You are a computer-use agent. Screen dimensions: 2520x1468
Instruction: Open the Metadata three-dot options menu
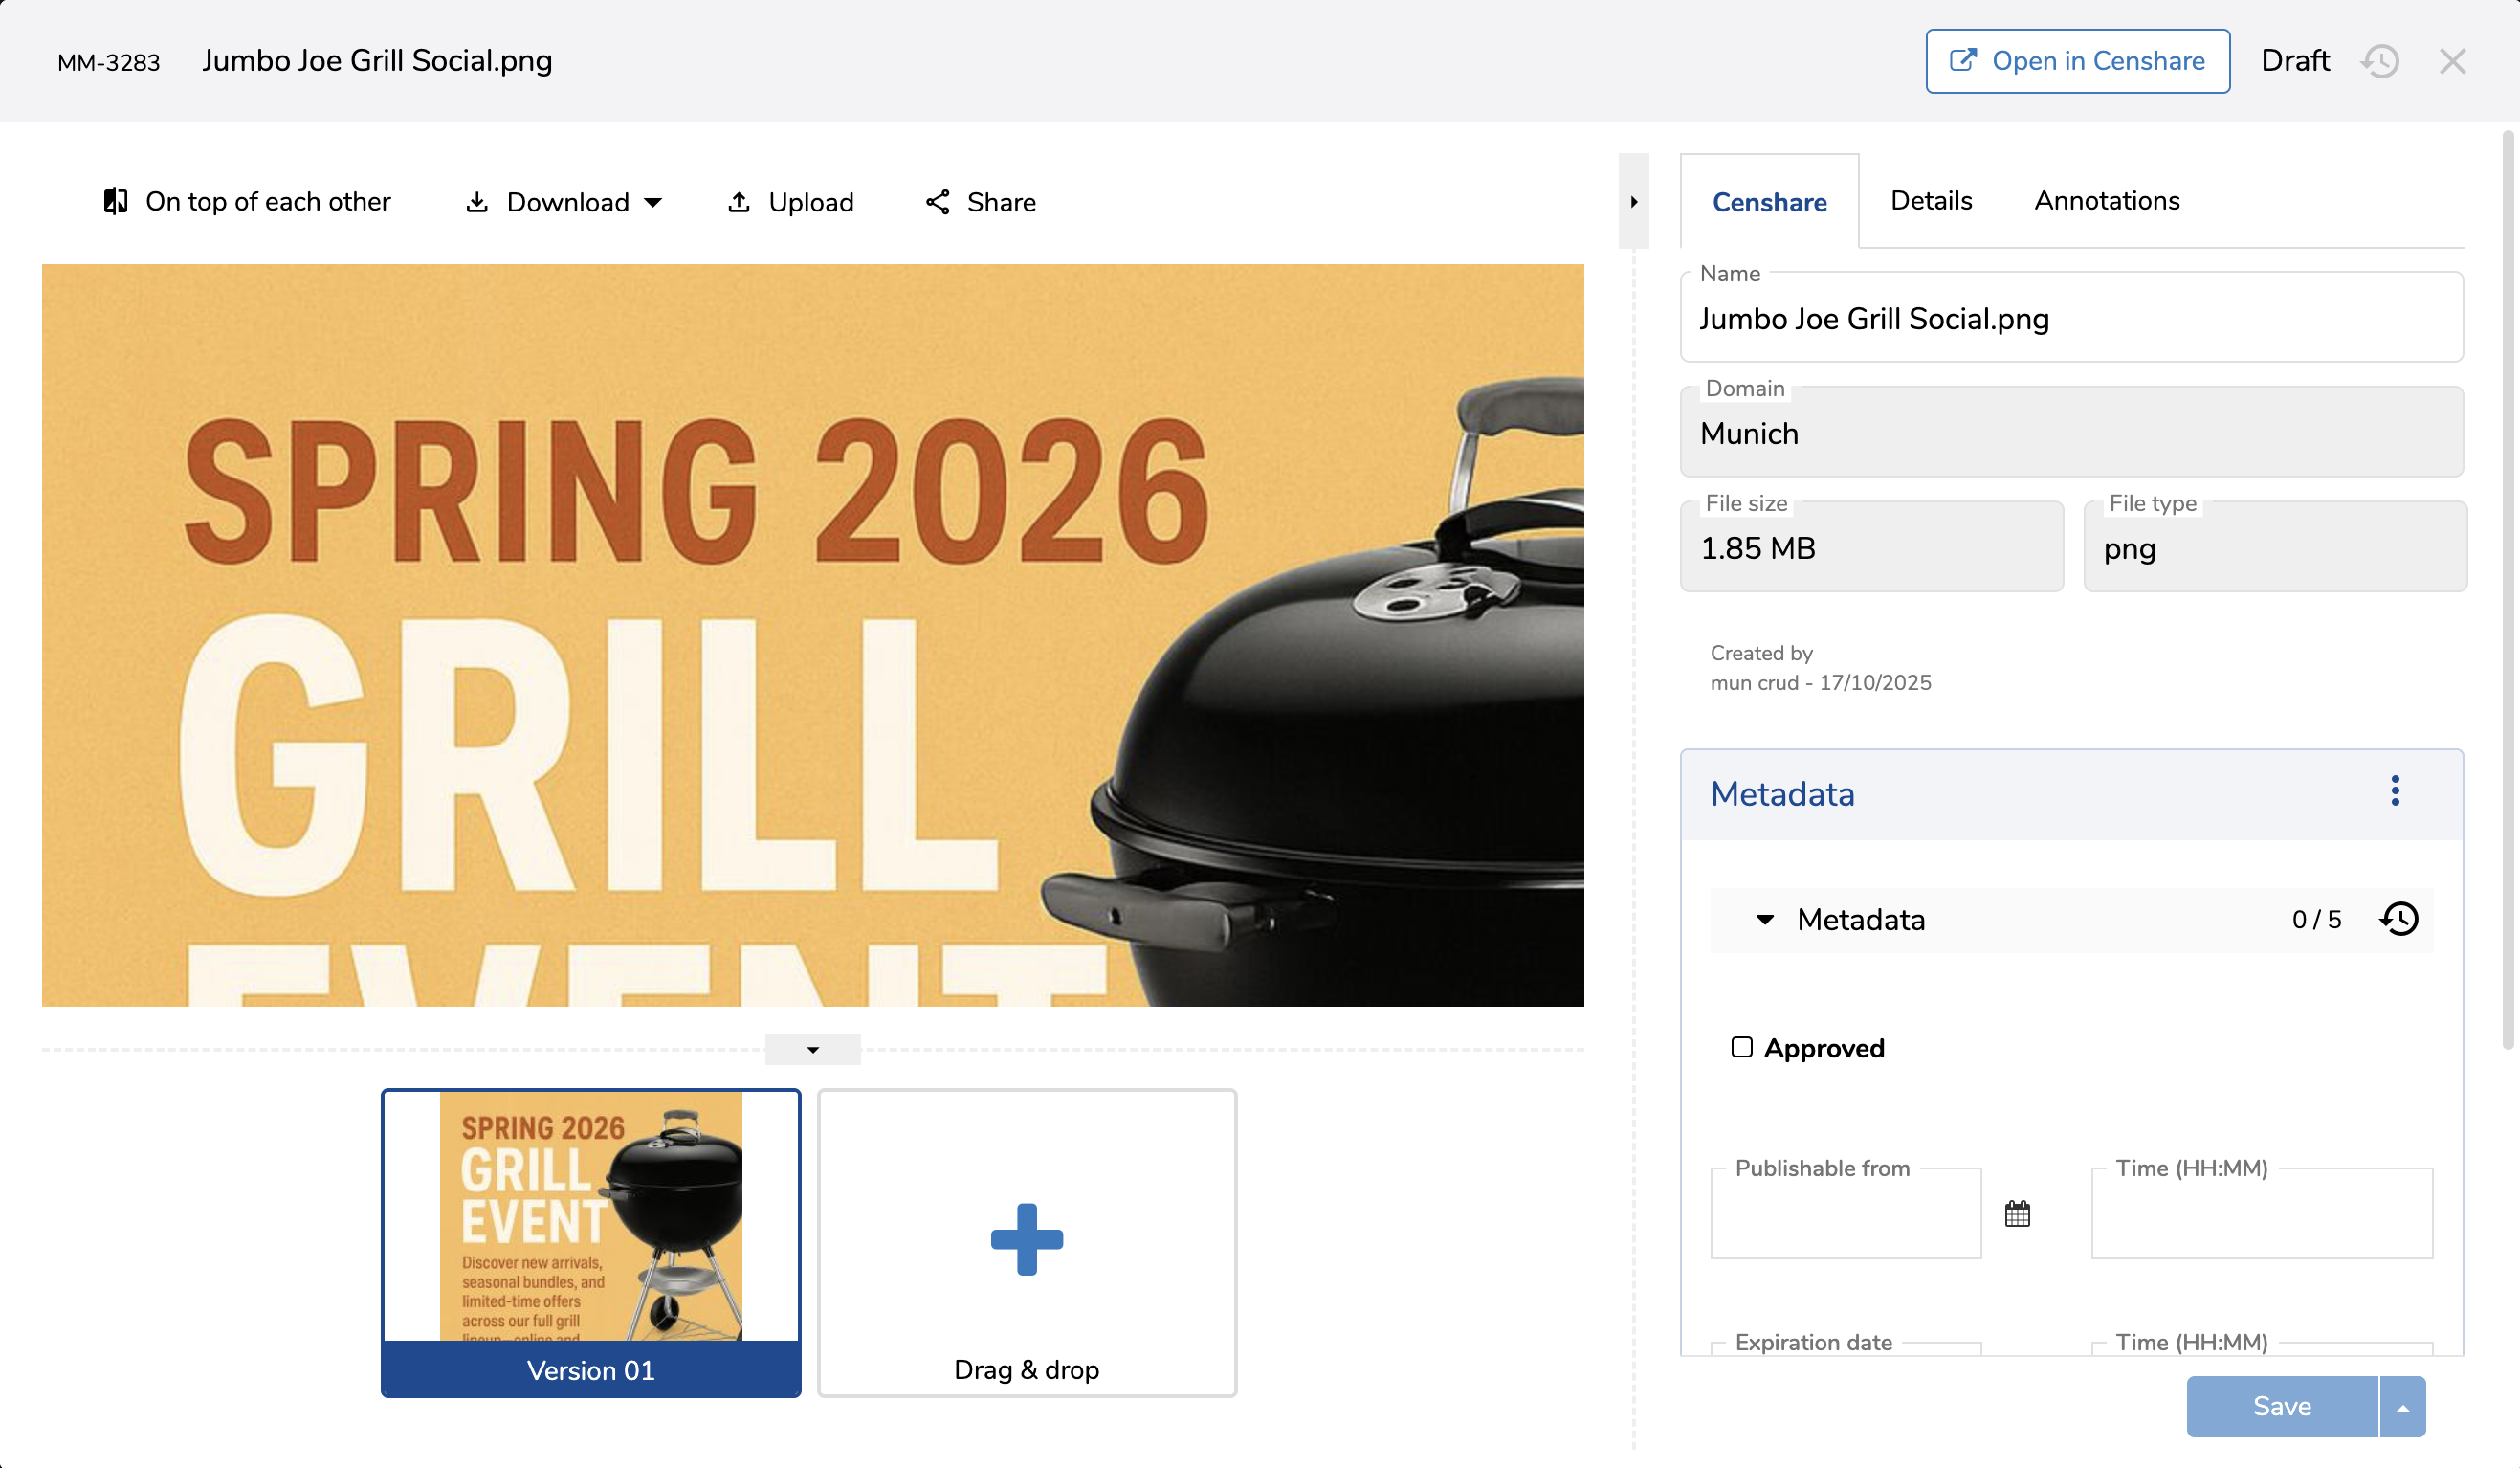tap(2395, 791)
